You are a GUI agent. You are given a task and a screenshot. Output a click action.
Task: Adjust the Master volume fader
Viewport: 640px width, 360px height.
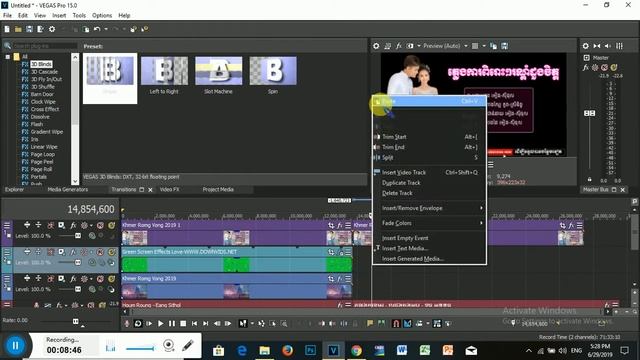click(x=589, y=113)
